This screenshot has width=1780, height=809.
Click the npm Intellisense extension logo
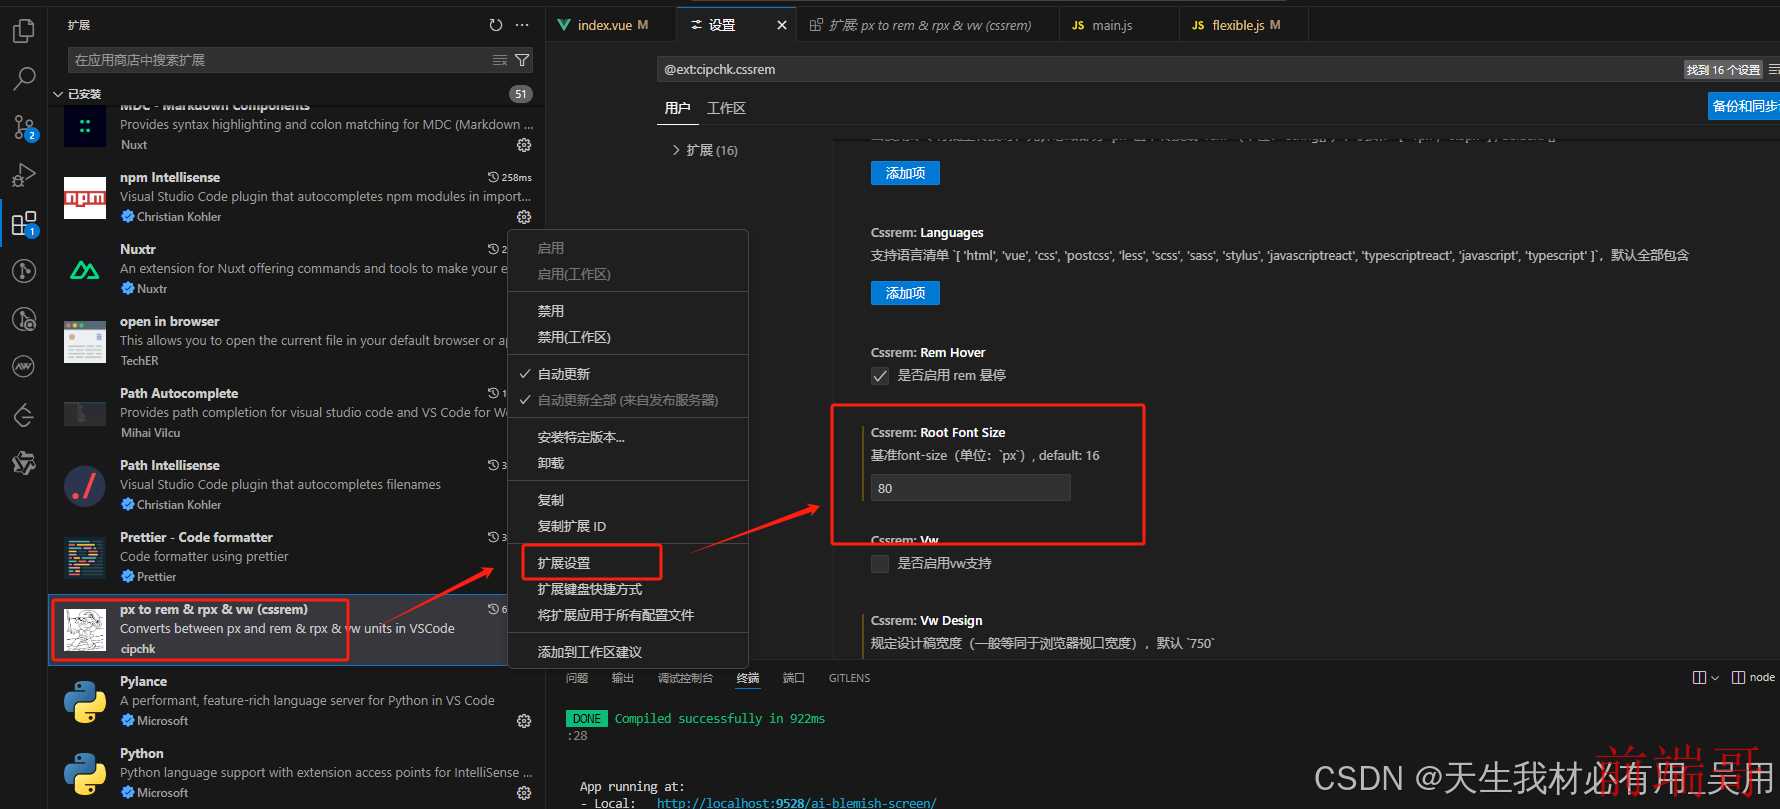point(85,198)
